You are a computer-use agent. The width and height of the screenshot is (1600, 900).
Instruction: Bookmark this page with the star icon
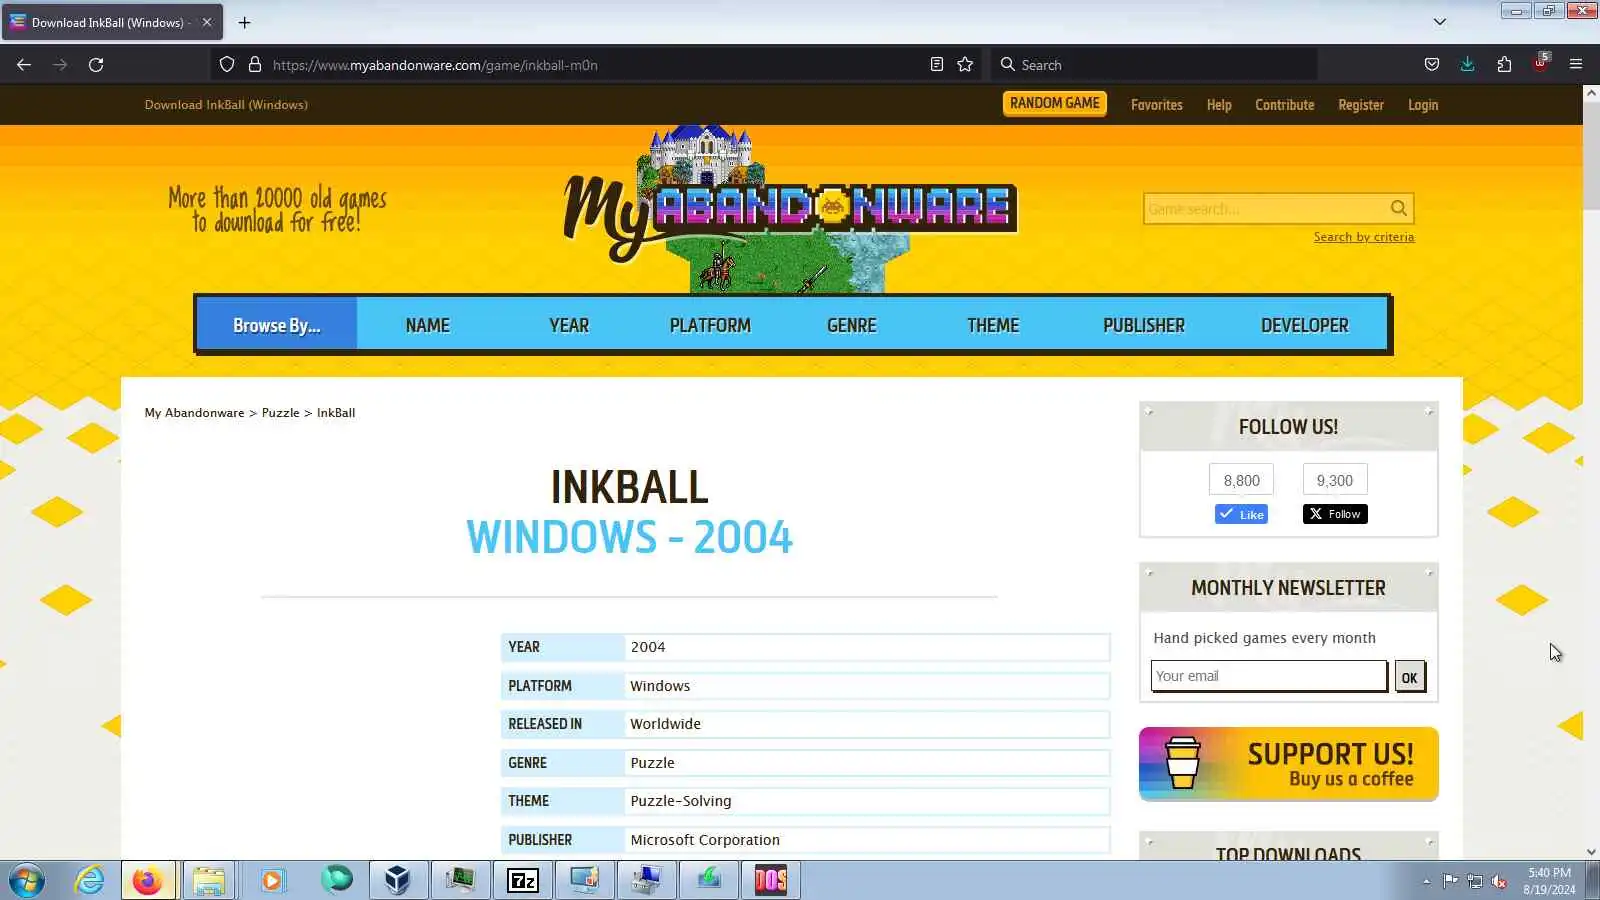(x=965, y=65)
